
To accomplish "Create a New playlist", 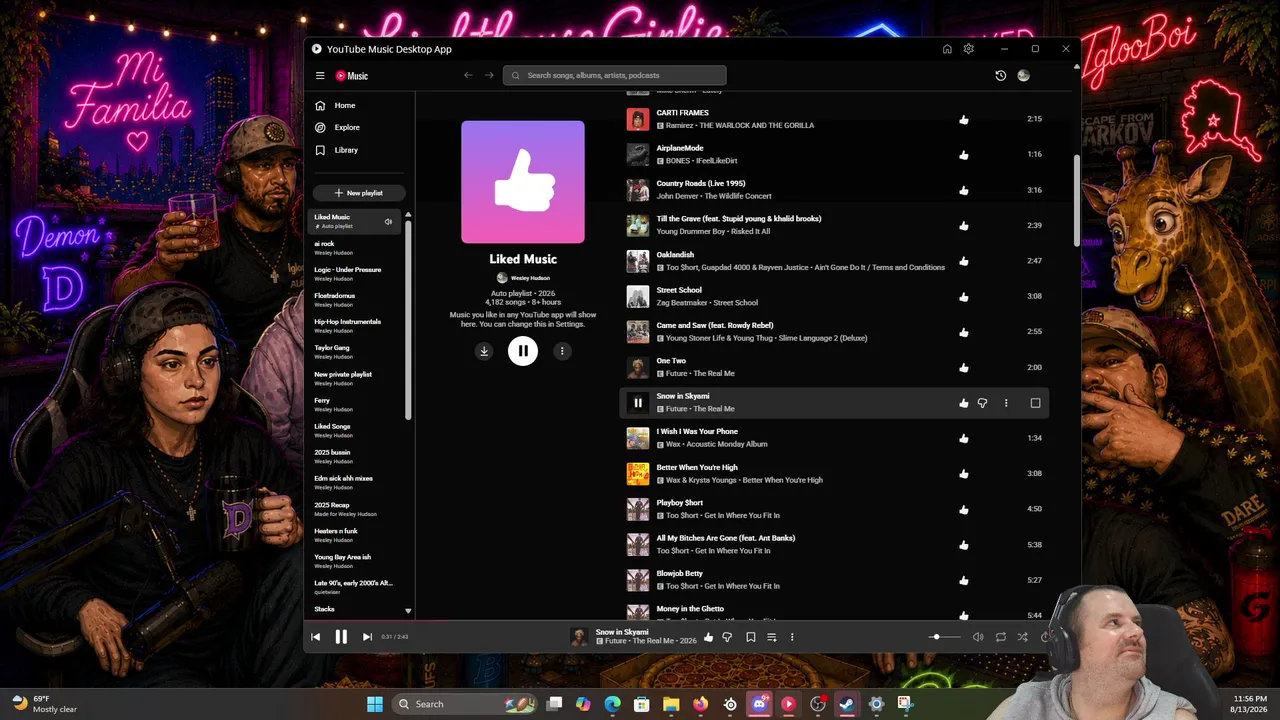I will click(x=359, y=193).
